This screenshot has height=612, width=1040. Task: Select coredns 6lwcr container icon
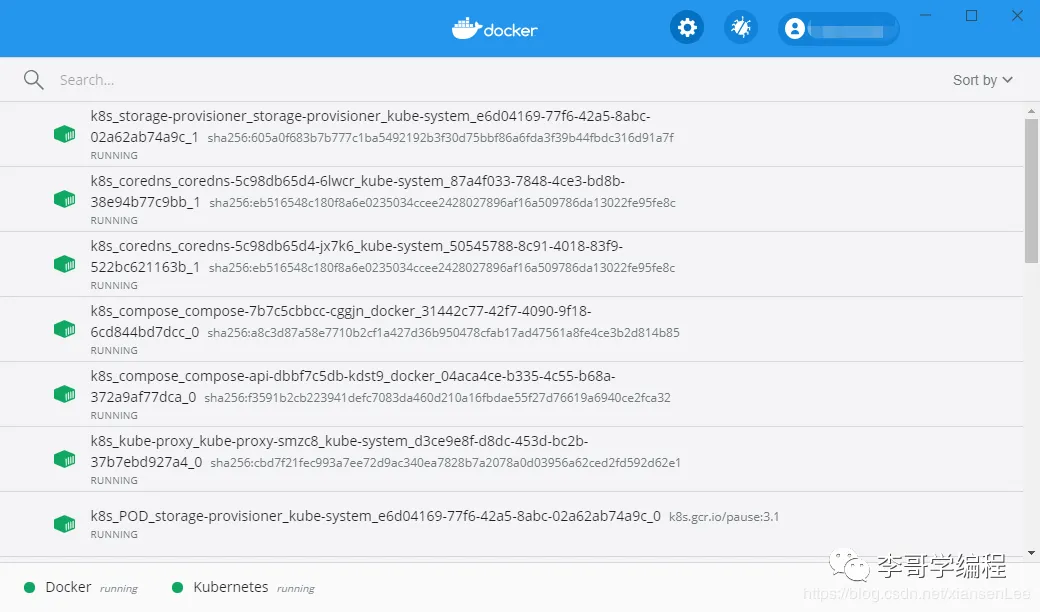coord(64,199)
